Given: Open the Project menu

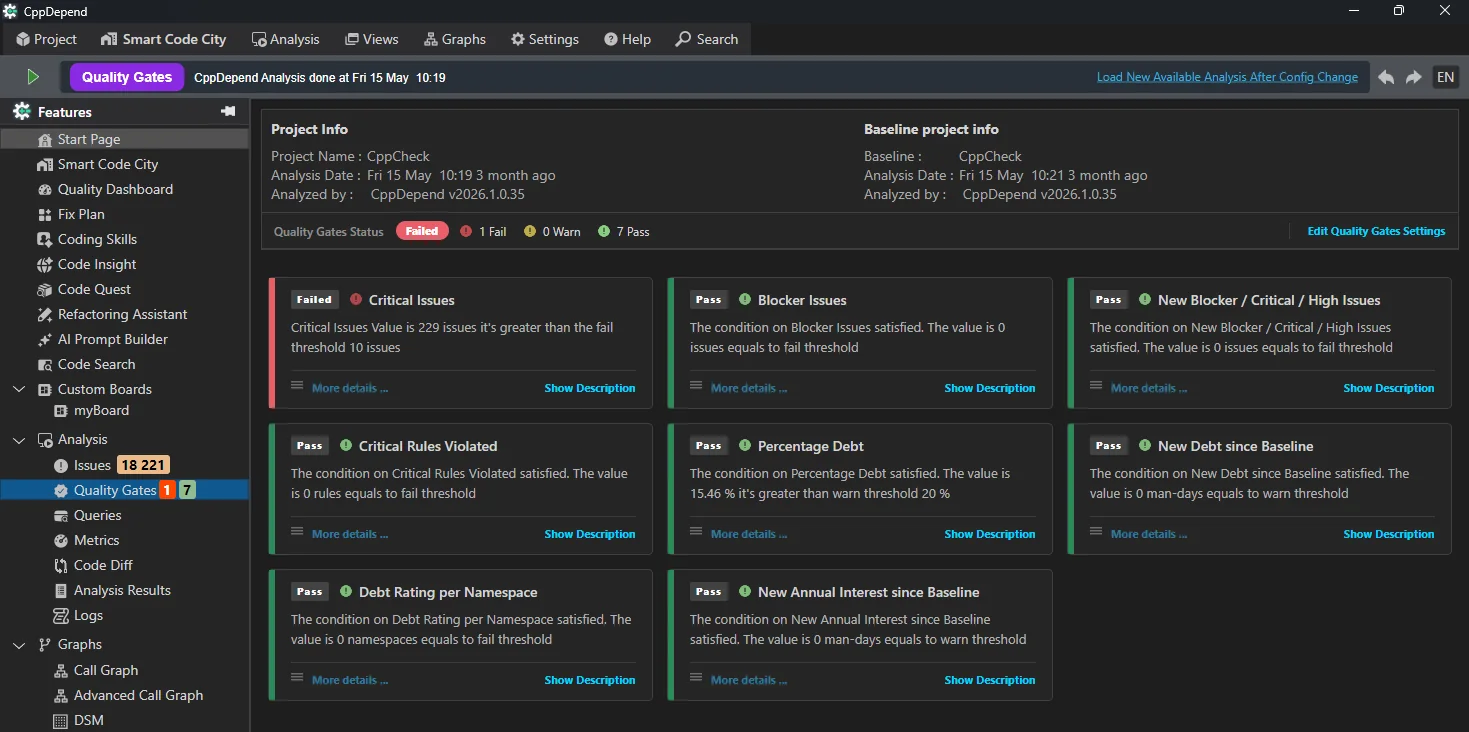Looking at the screenshot, I should tap(46, 39).
